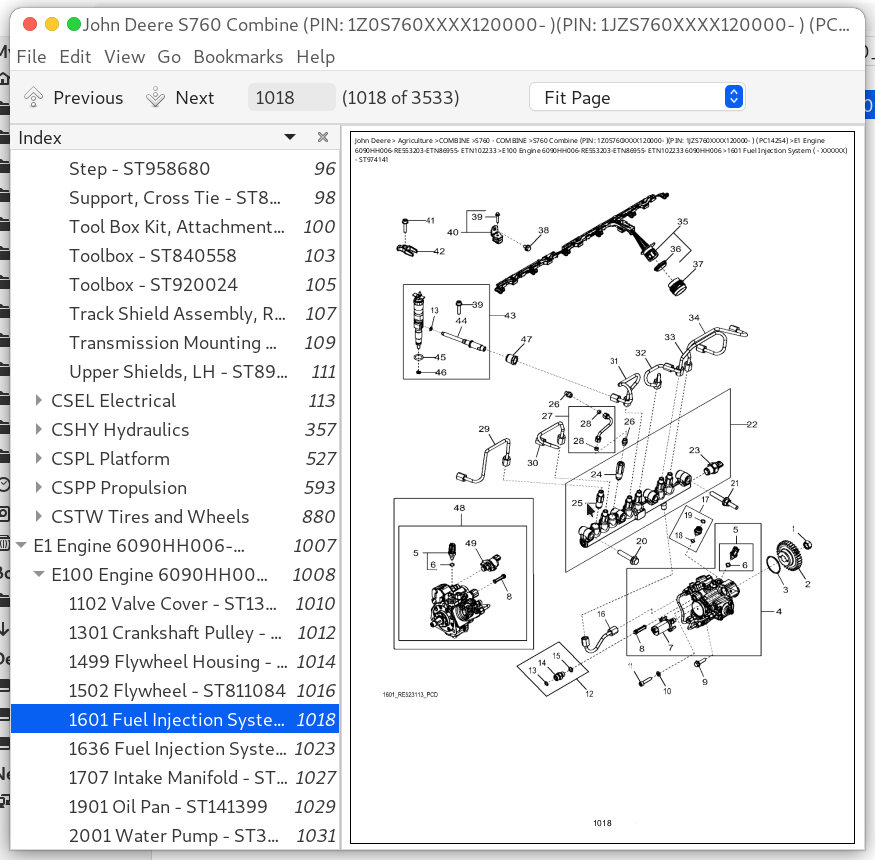Click the Previous page arrow icon
Screen dimensions: 875x860
(33, 97)
